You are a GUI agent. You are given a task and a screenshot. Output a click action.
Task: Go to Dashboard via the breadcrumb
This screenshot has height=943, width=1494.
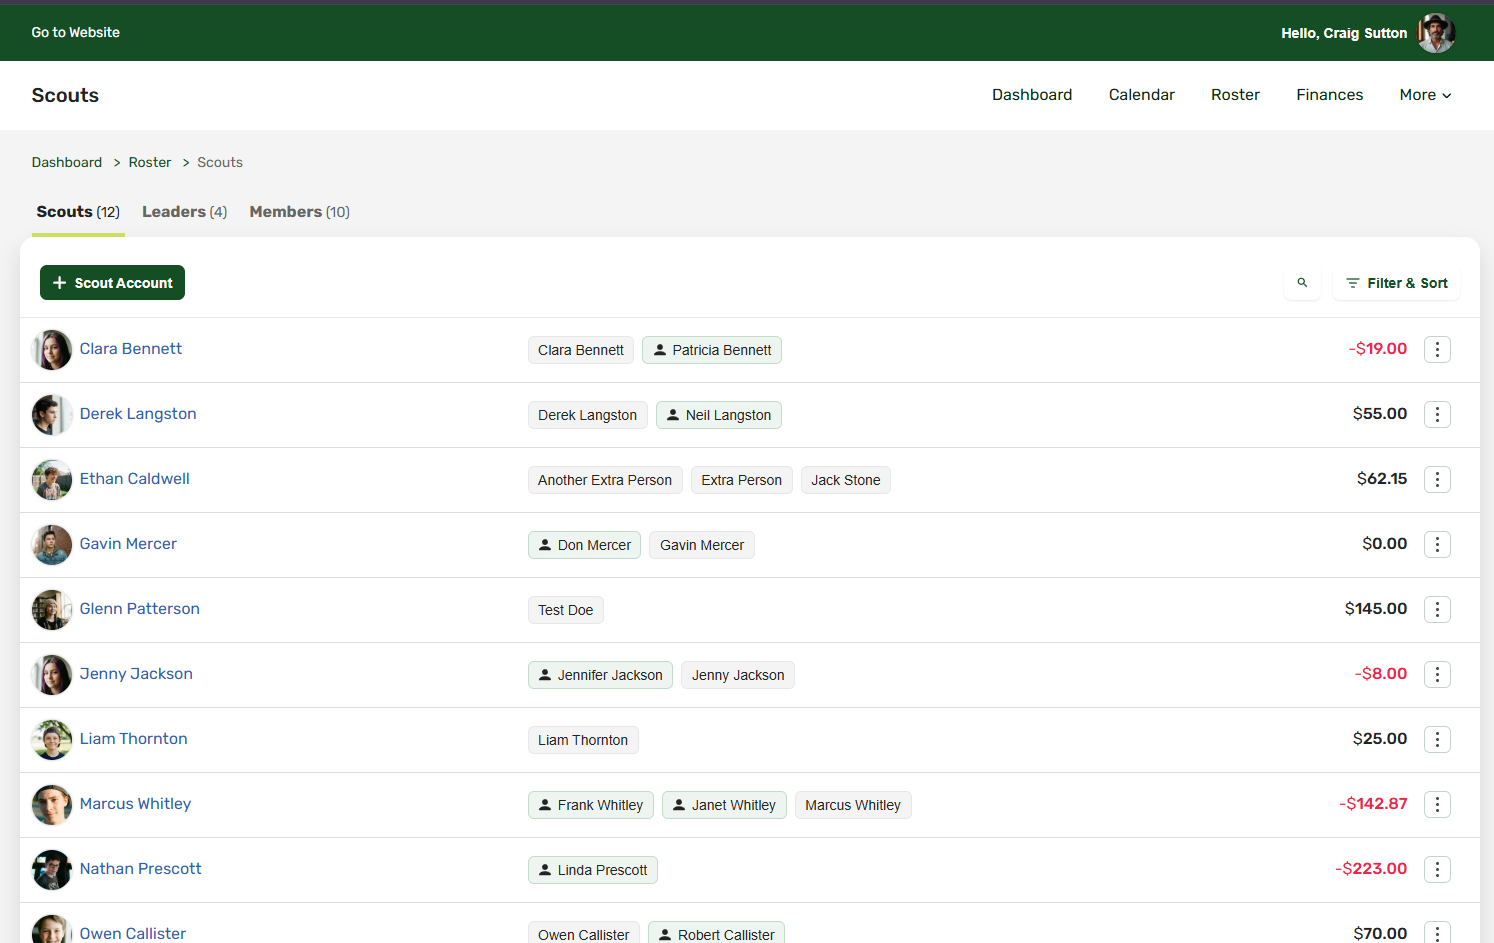67,162
